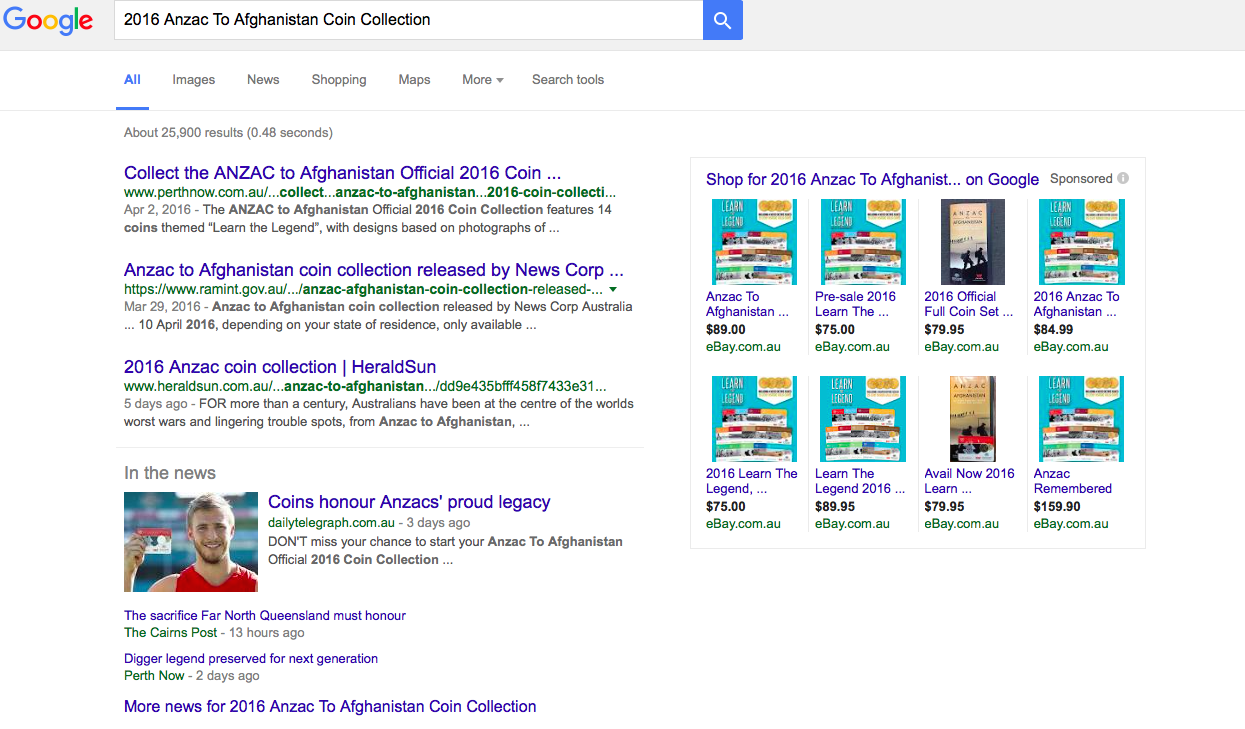Open the Shopping tab
Image resolution: width=1245 pixels, height=729 pixels.
pyautogui.click(x=339, y=80)
